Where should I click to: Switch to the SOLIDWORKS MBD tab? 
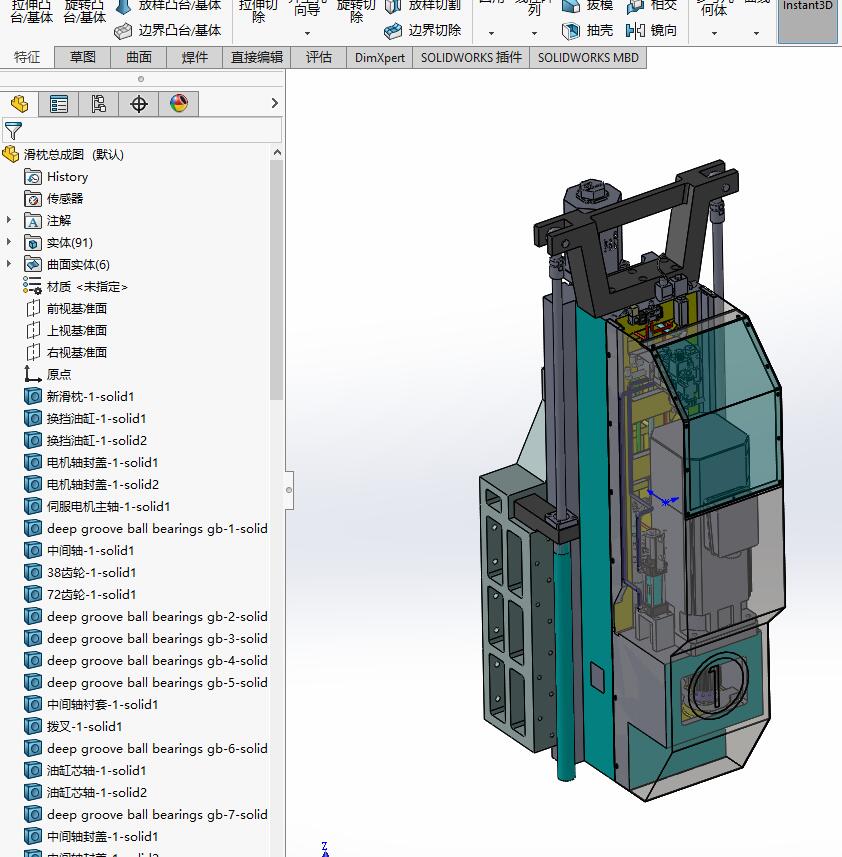pos(588,57)
